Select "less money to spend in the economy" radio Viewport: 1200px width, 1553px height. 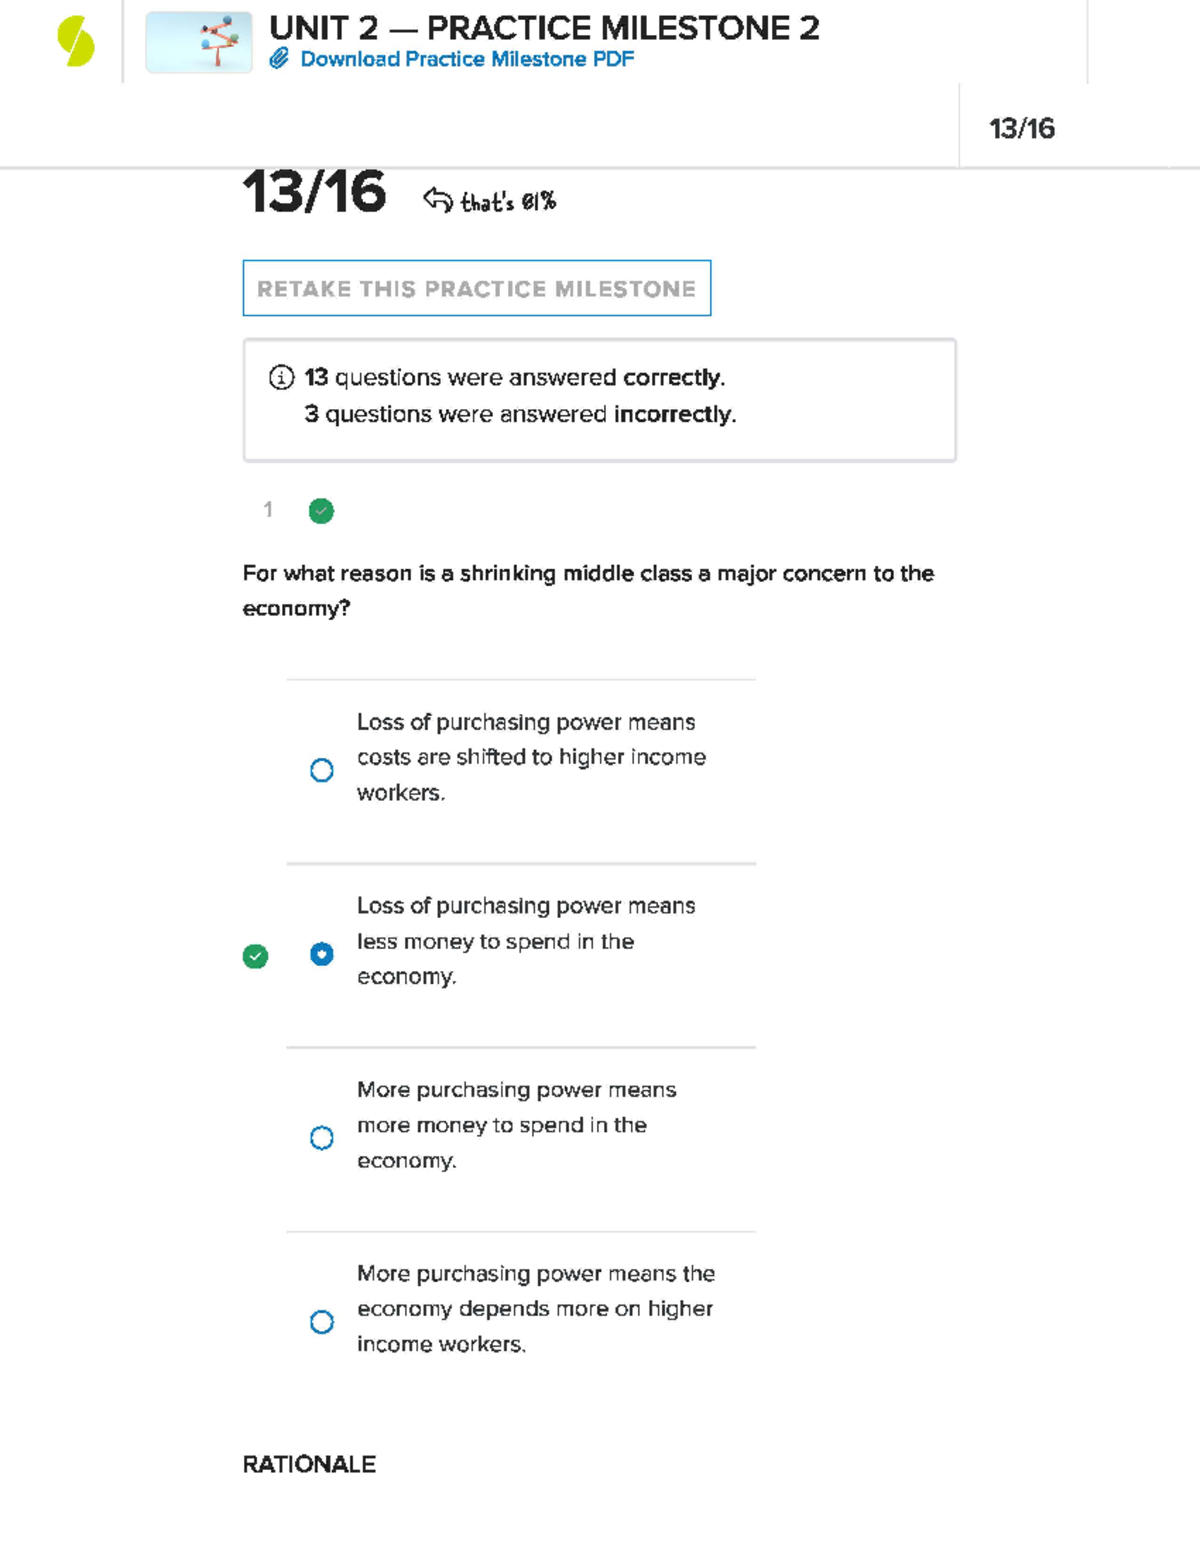click(322, 954)
